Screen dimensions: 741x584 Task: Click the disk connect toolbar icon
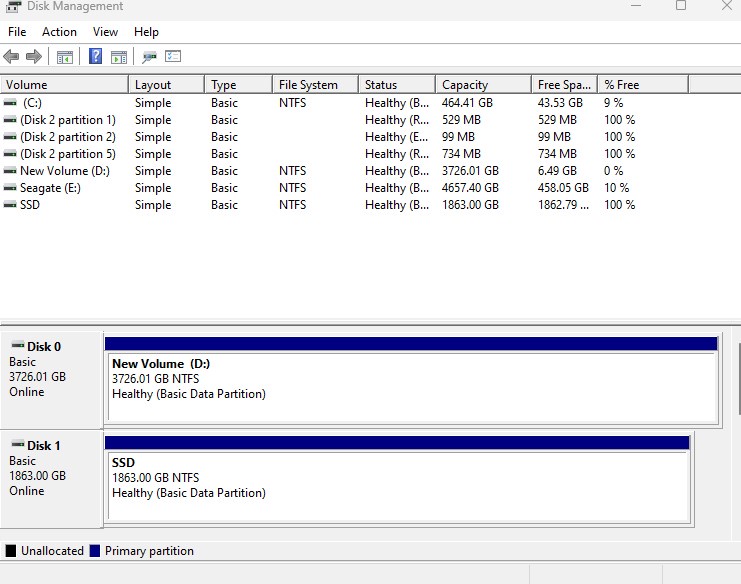tap(149, 57)
